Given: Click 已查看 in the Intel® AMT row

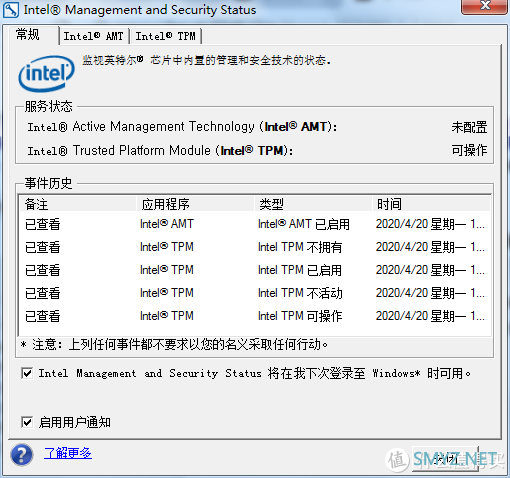Looking at the screenshot, I should [x=43, y=224].
